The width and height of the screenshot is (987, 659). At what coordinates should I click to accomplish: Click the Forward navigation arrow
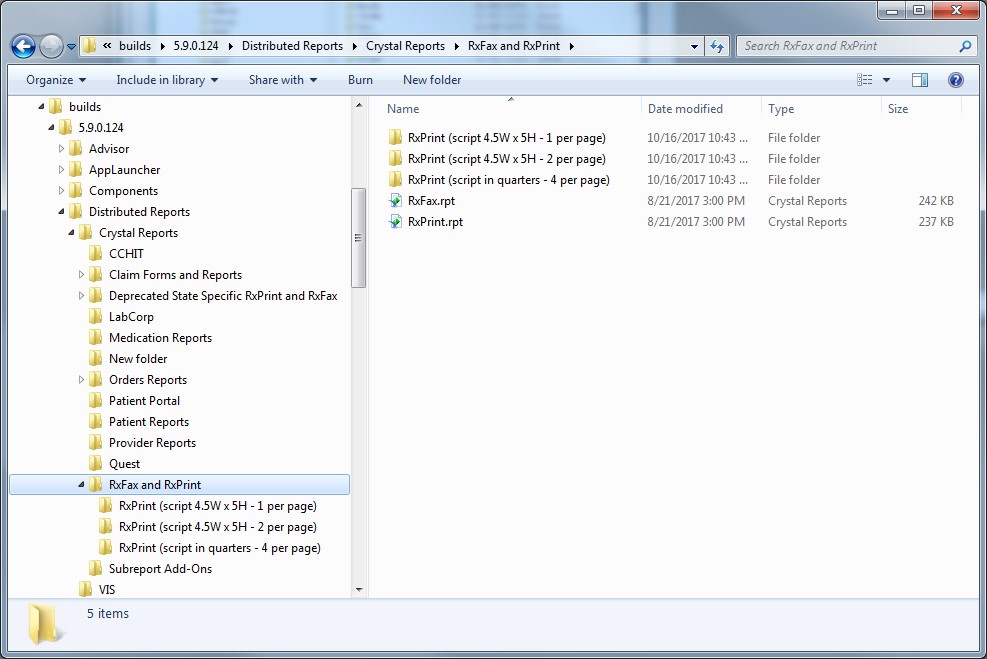(48, 46)
